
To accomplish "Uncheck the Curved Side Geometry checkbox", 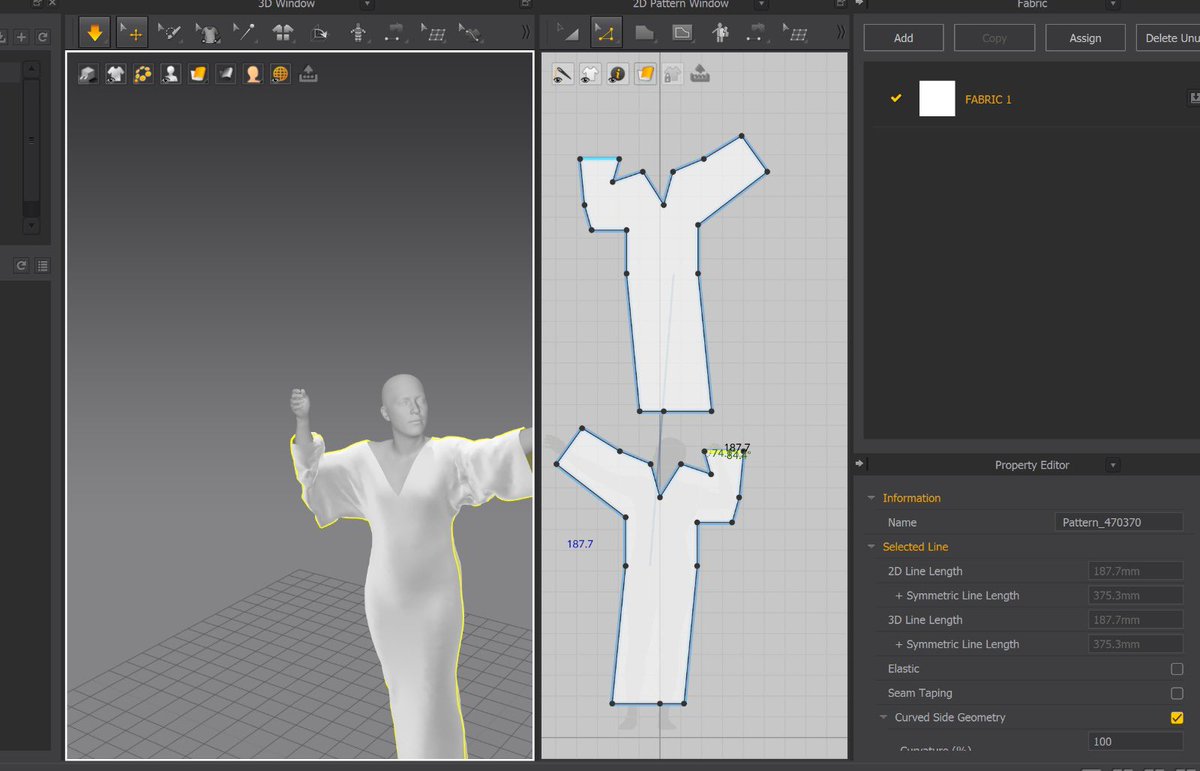I will (1177, 717).
